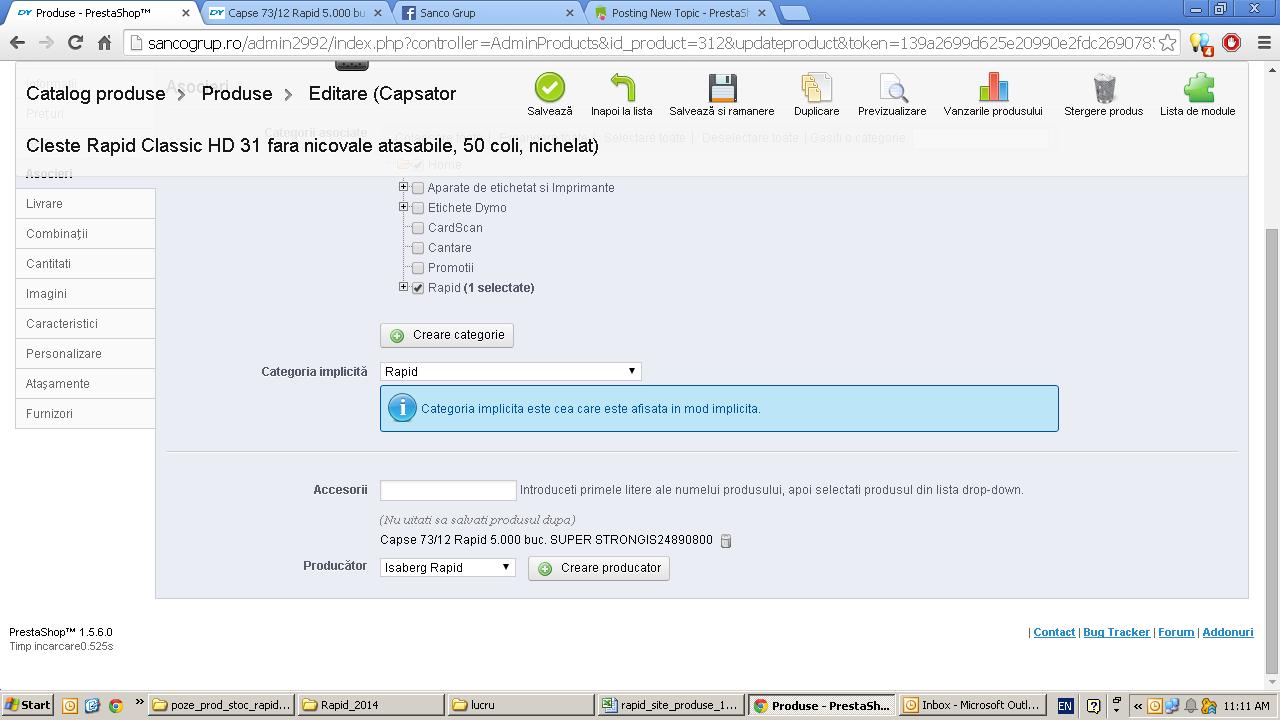Check the Aparate de etichetat si Imprimante category
Screen dimensions: 1280x720
pyautogui.click(x=418, y=188)
